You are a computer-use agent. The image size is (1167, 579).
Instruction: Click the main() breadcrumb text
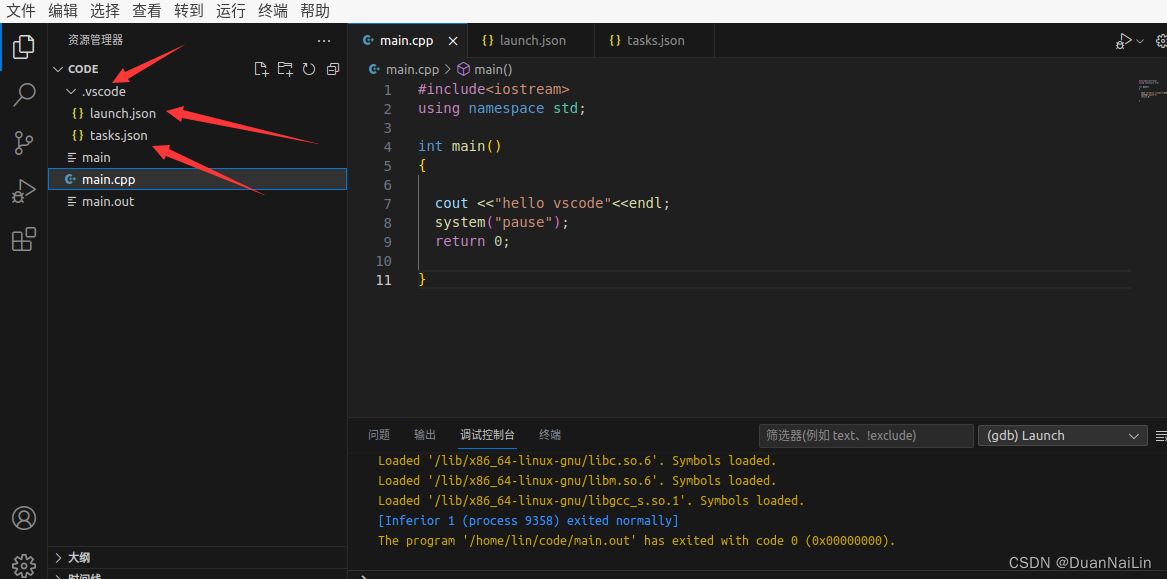[x=493, y=69]
